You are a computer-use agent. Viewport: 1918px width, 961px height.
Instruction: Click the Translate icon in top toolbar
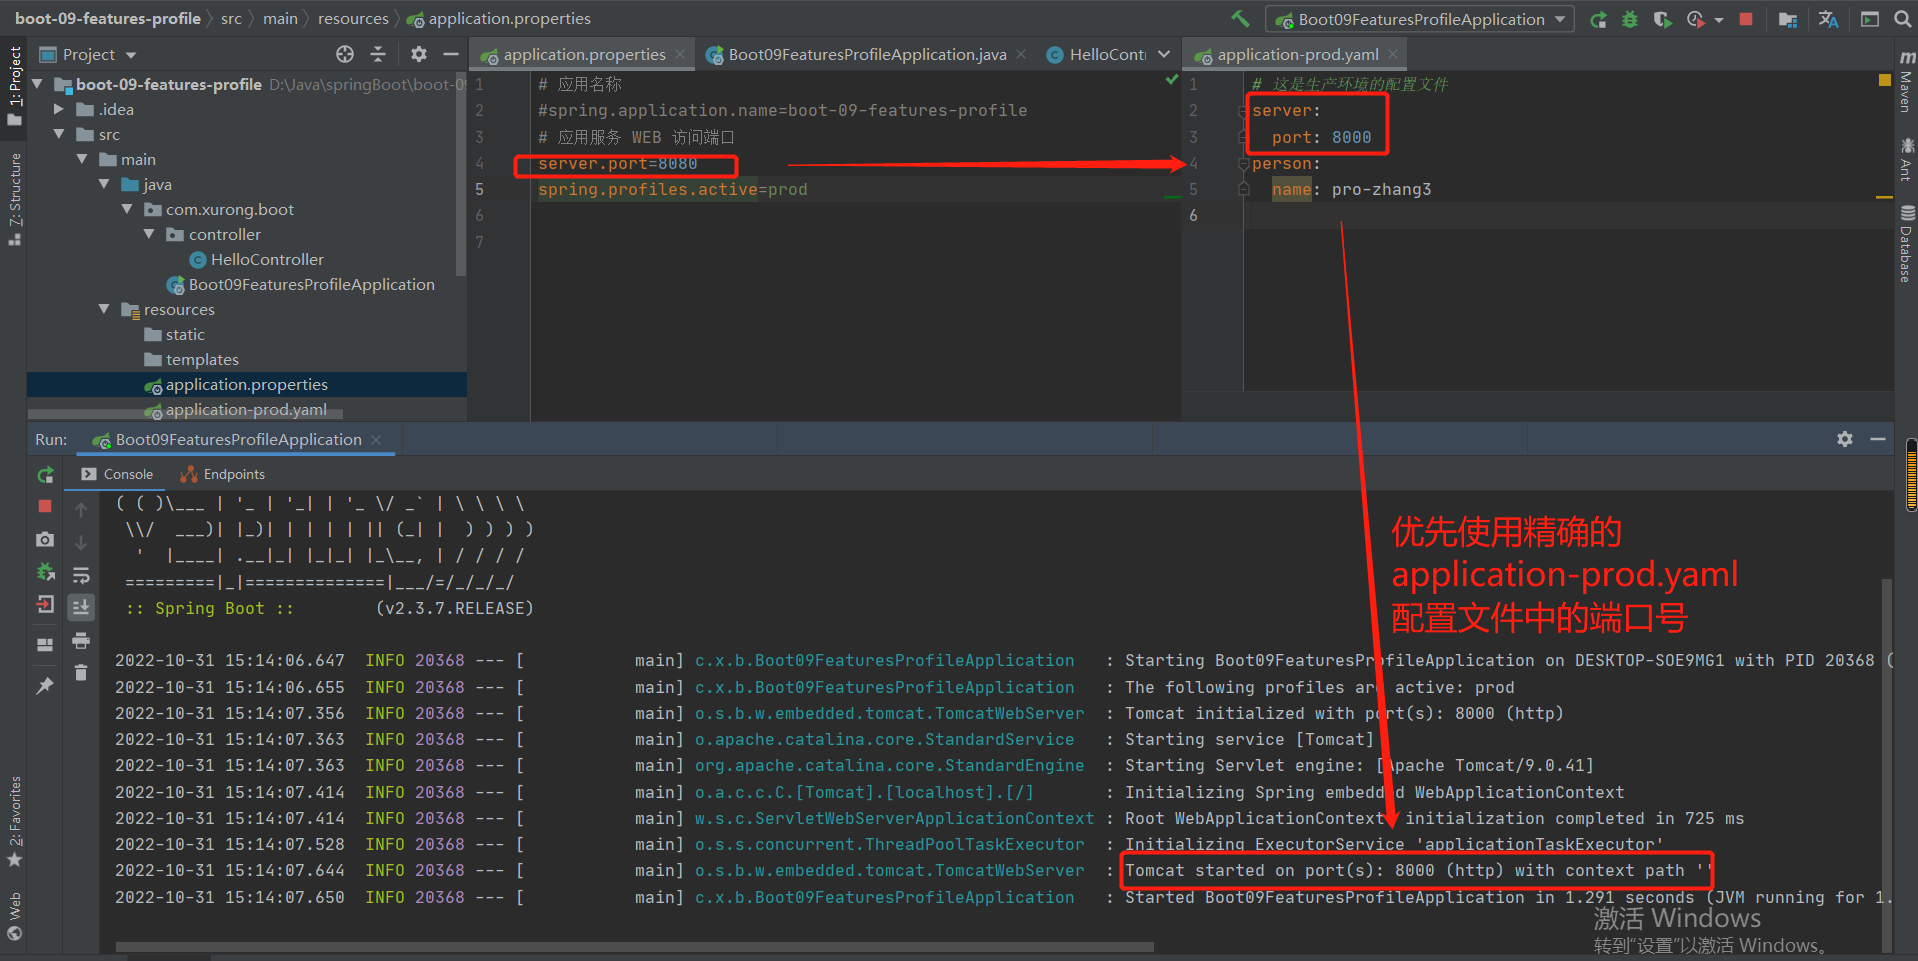pos(1828,19)
